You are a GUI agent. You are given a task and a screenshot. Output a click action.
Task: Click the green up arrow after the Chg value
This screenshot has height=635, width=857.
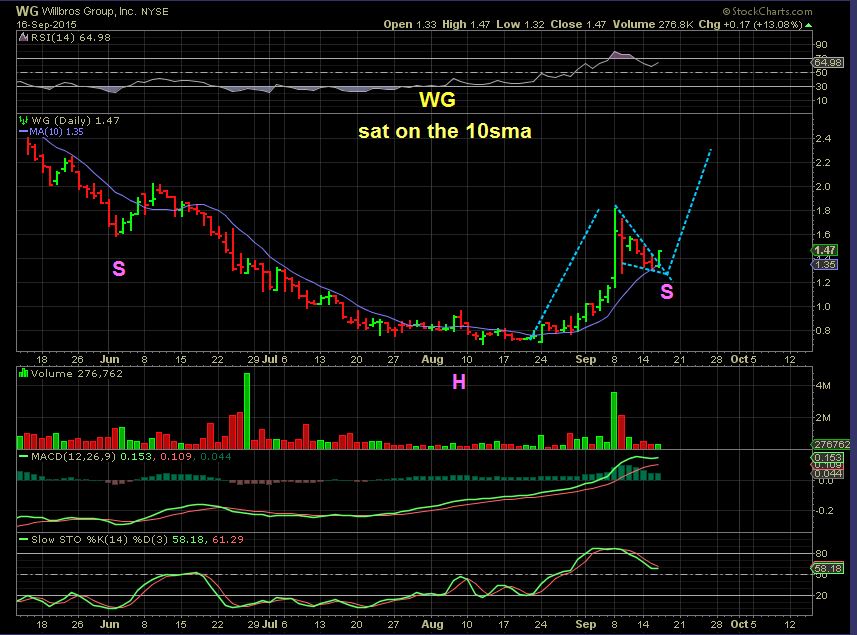click(808, 25)
